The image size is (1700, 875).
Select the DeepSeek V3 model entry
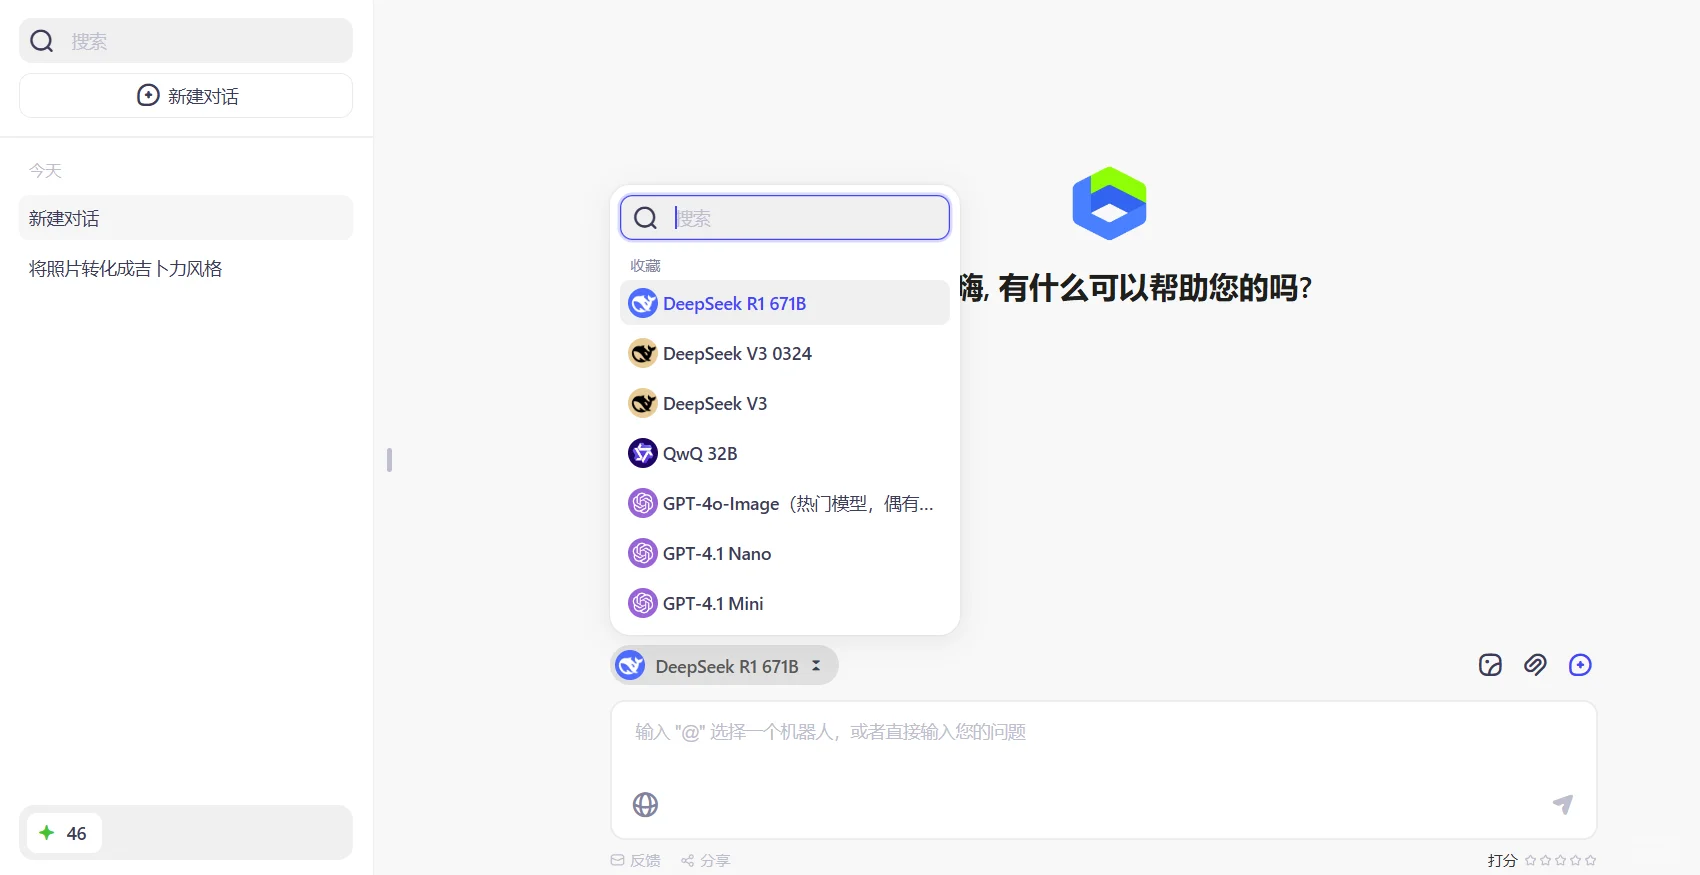tap(785, 403)
